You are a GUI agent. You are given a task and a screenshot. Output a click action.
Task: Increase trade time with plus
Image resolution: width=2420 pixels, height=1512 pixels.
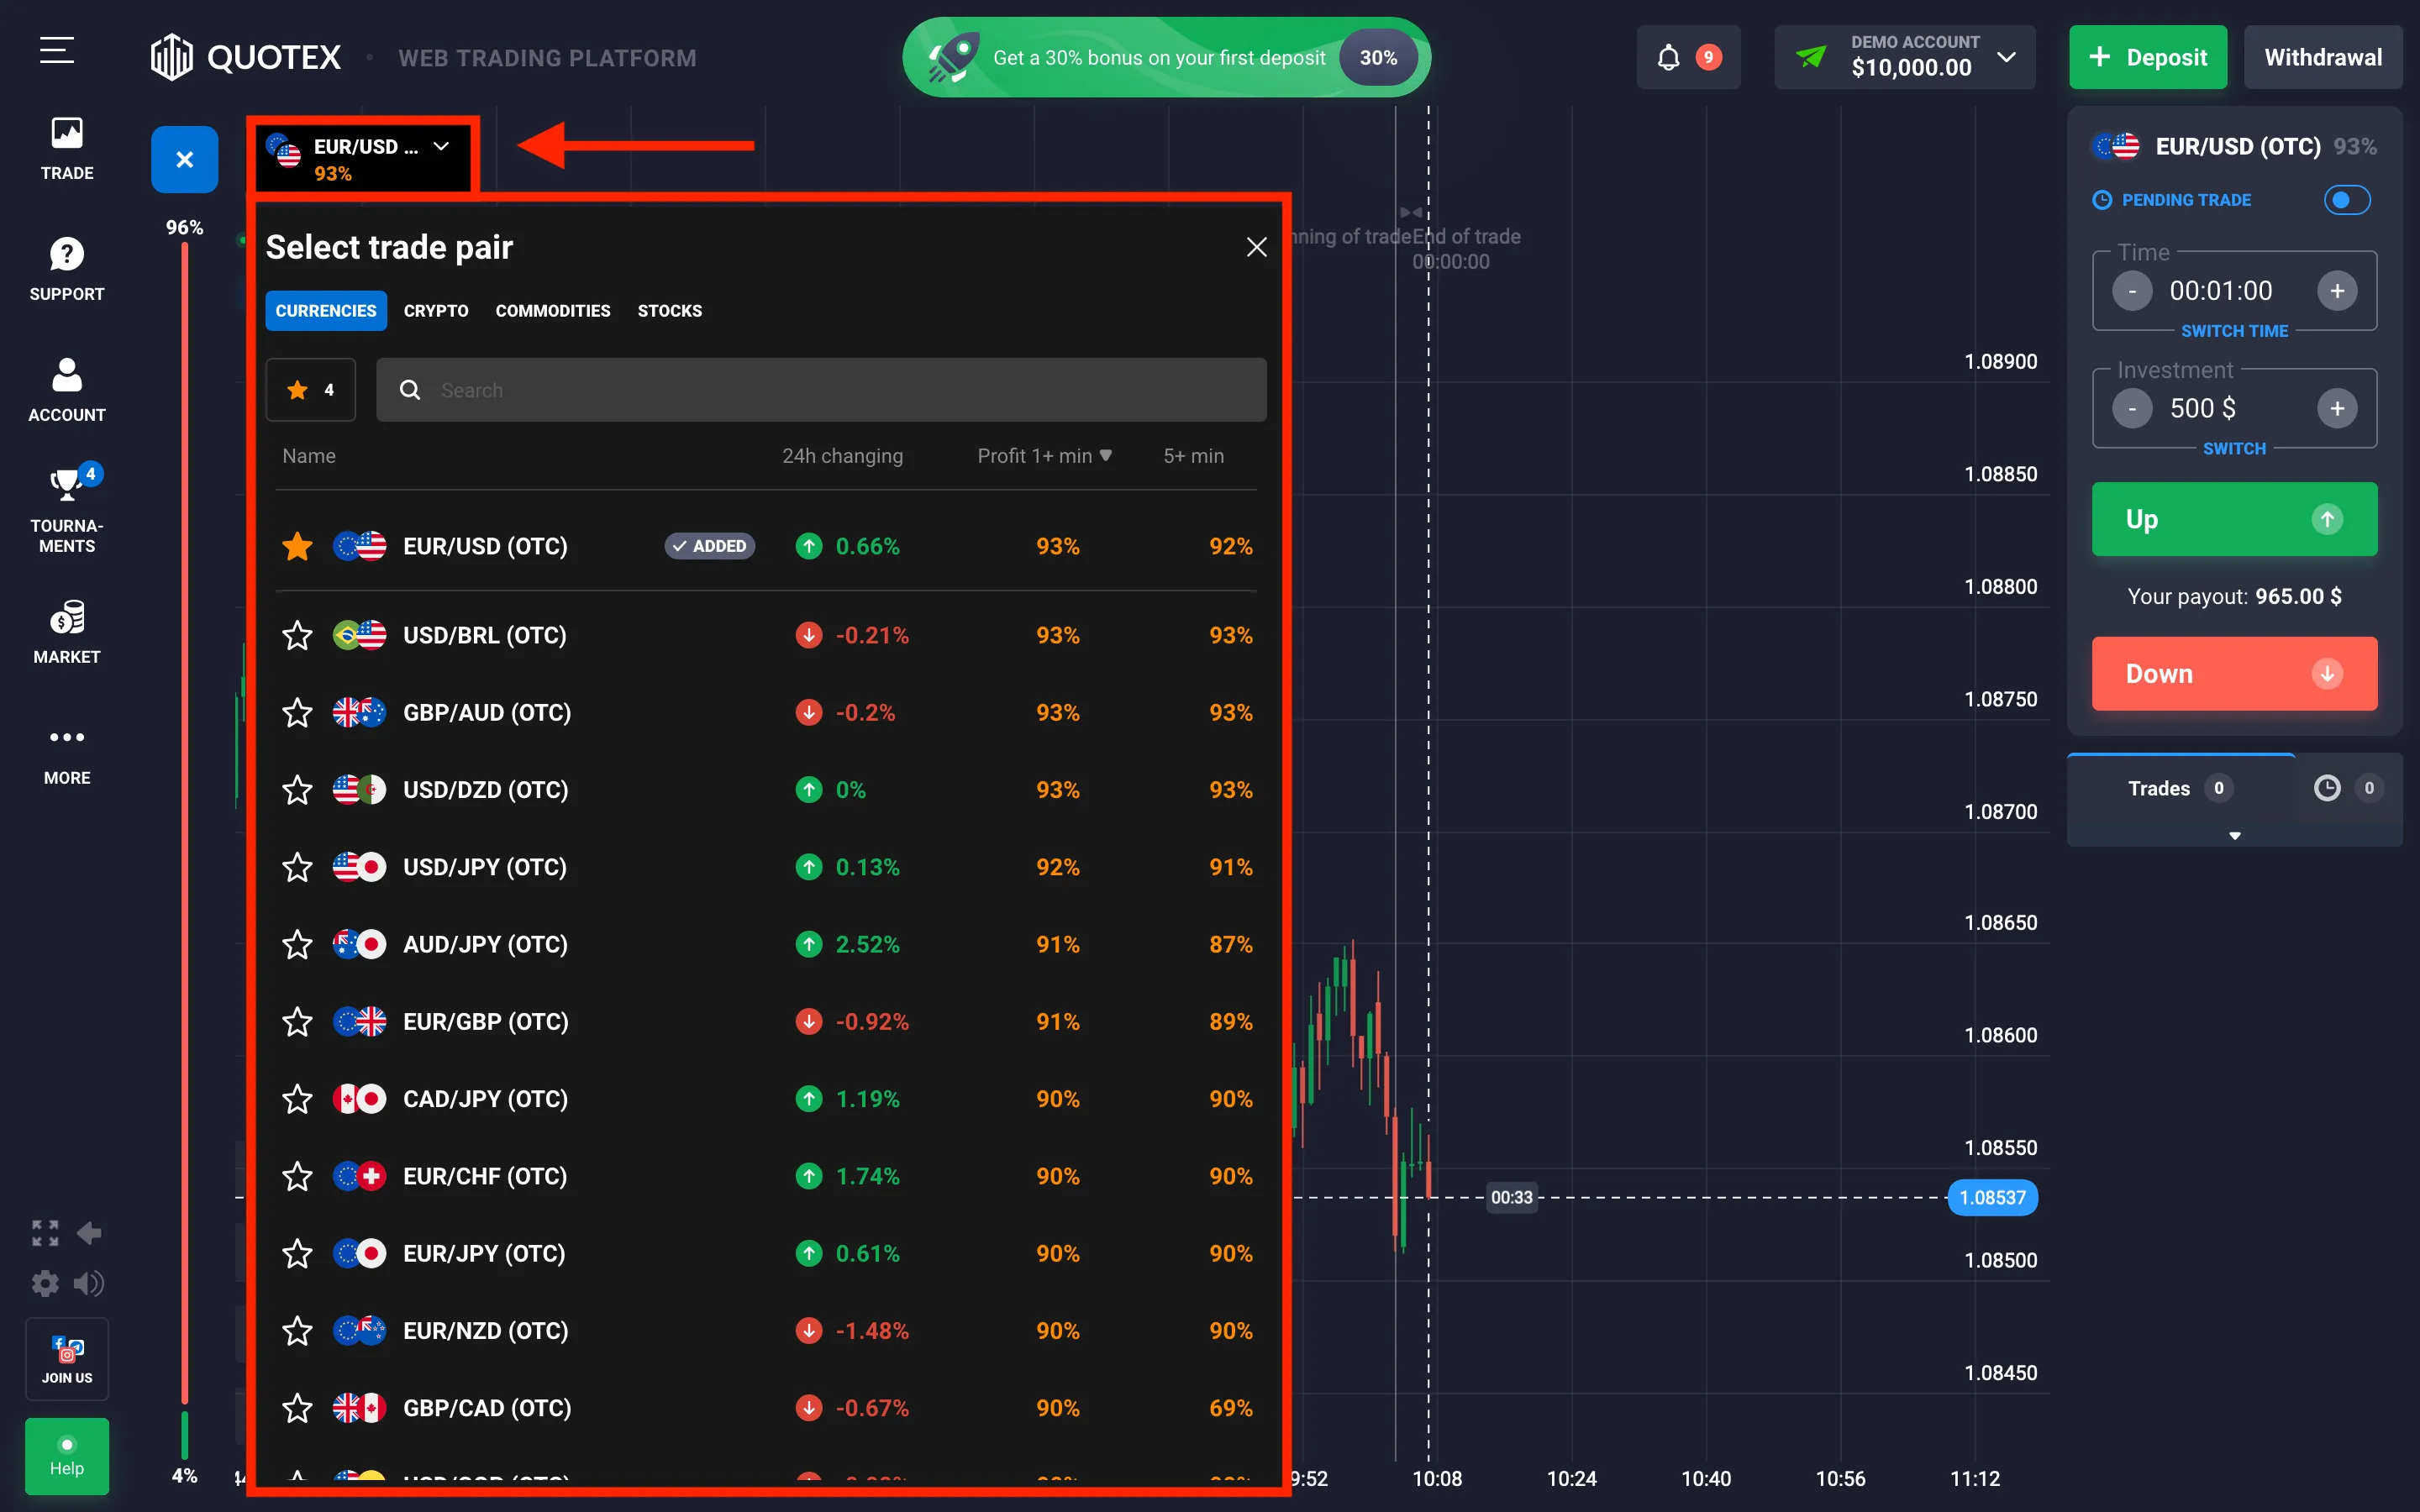tap(2337, 291)
